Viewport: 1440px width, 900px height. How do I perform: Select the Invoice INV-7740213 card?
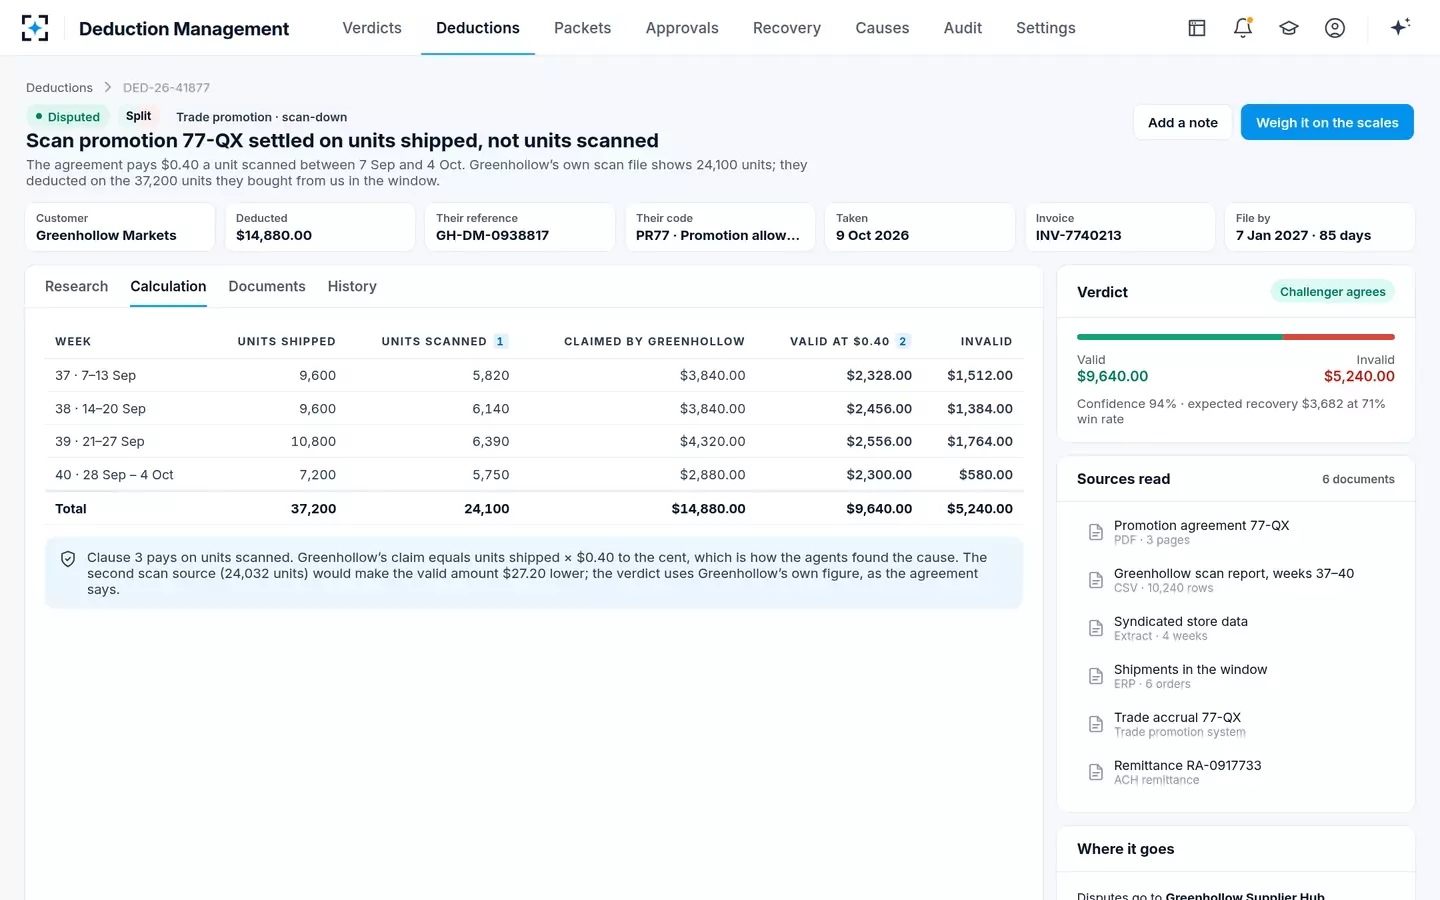click(1120, 227)
